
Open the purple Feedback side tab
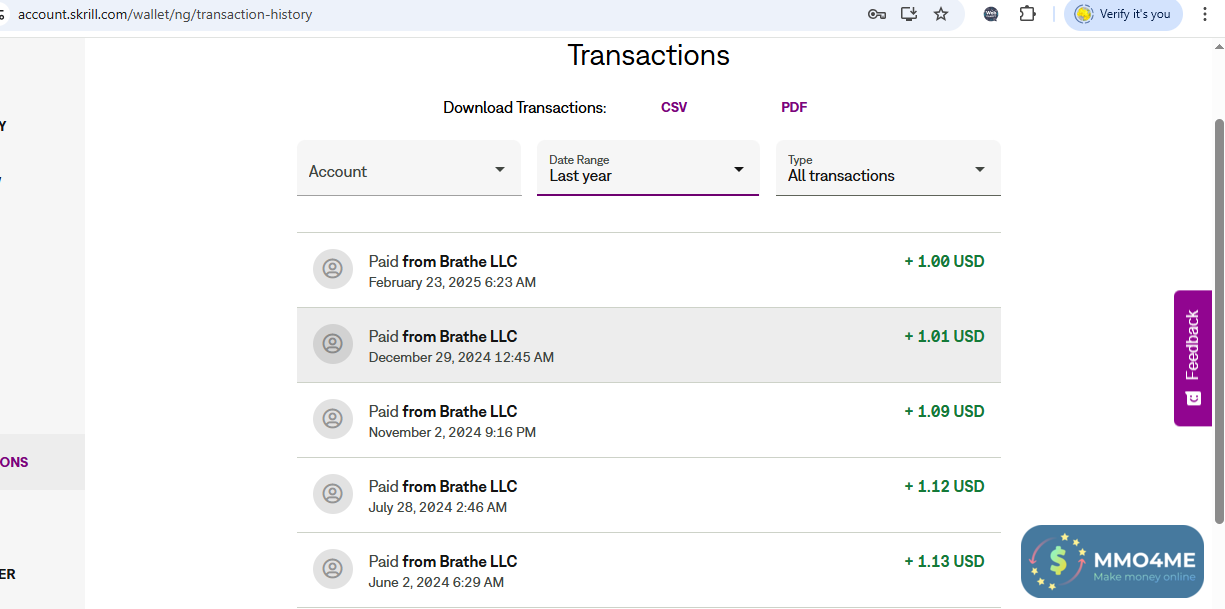click(x=1192, y=357)
